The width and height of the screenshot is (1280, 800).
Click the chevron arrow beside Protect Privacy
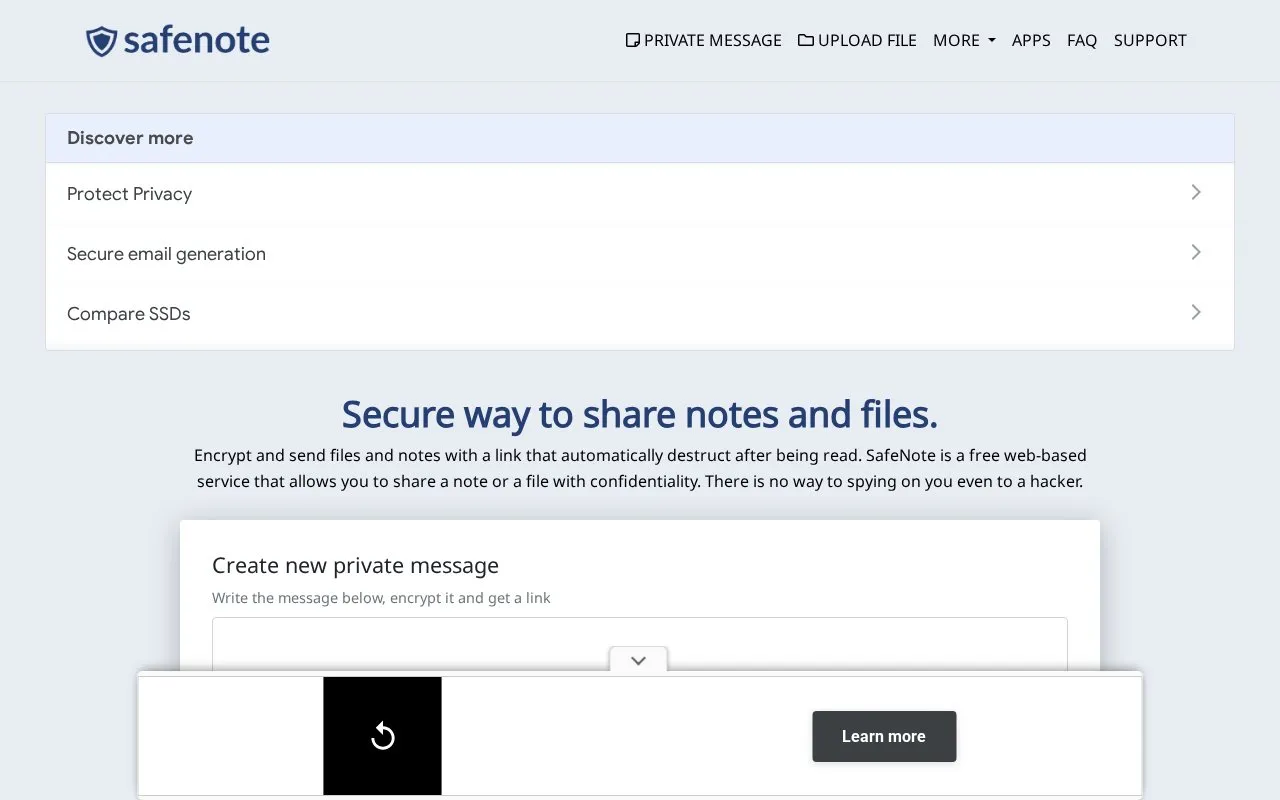pyautogui.click(x=1196, y=192)
